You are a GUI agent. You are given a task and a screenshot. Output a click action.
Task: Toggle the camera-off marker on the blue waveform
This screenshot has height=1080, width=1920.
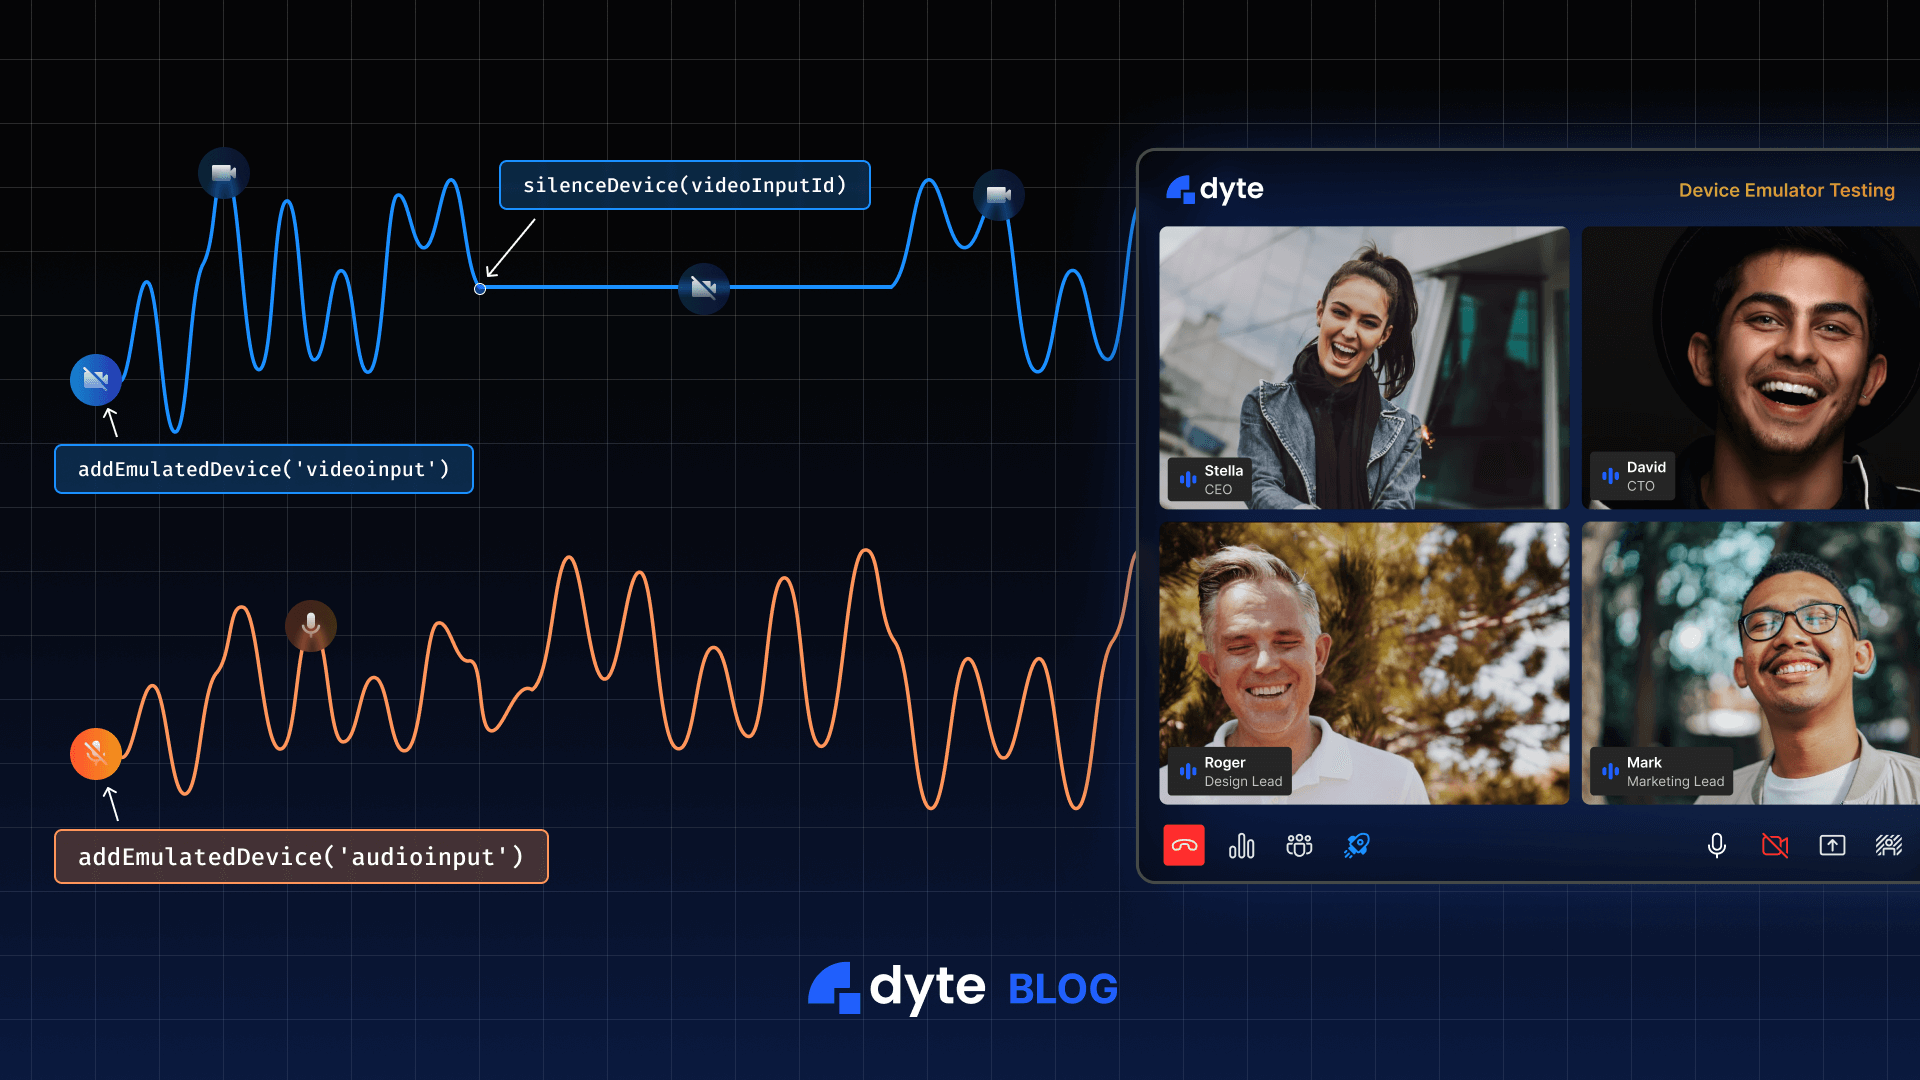coord(704,288)
